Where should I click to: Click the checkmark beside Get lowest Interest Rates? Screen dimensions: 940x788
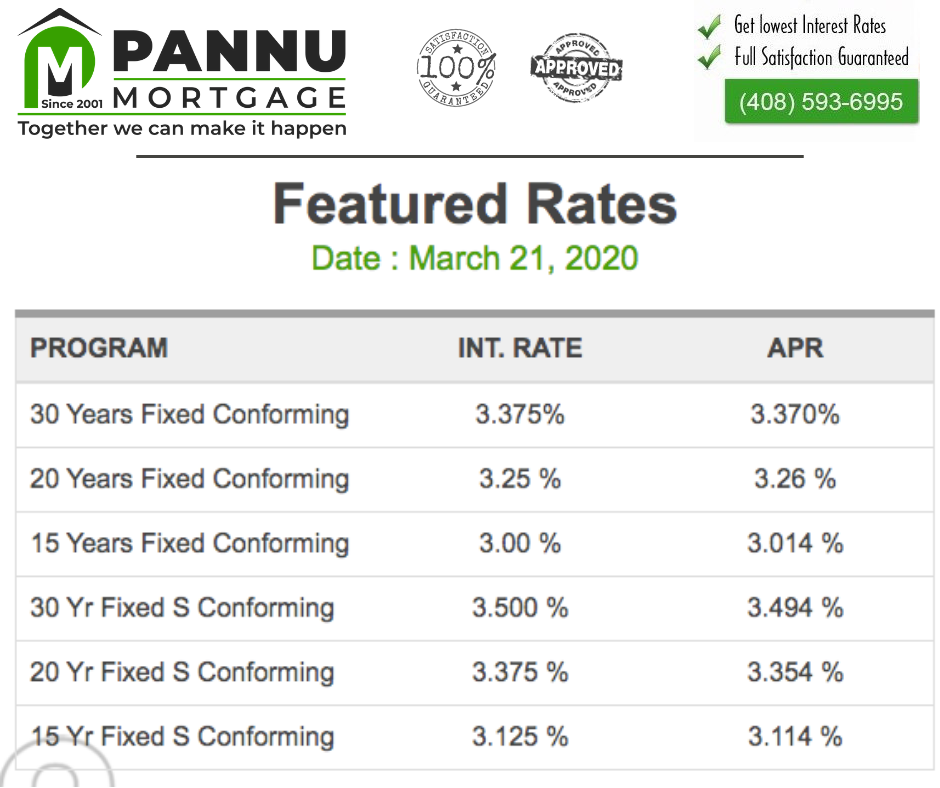[x=710, y=26]
